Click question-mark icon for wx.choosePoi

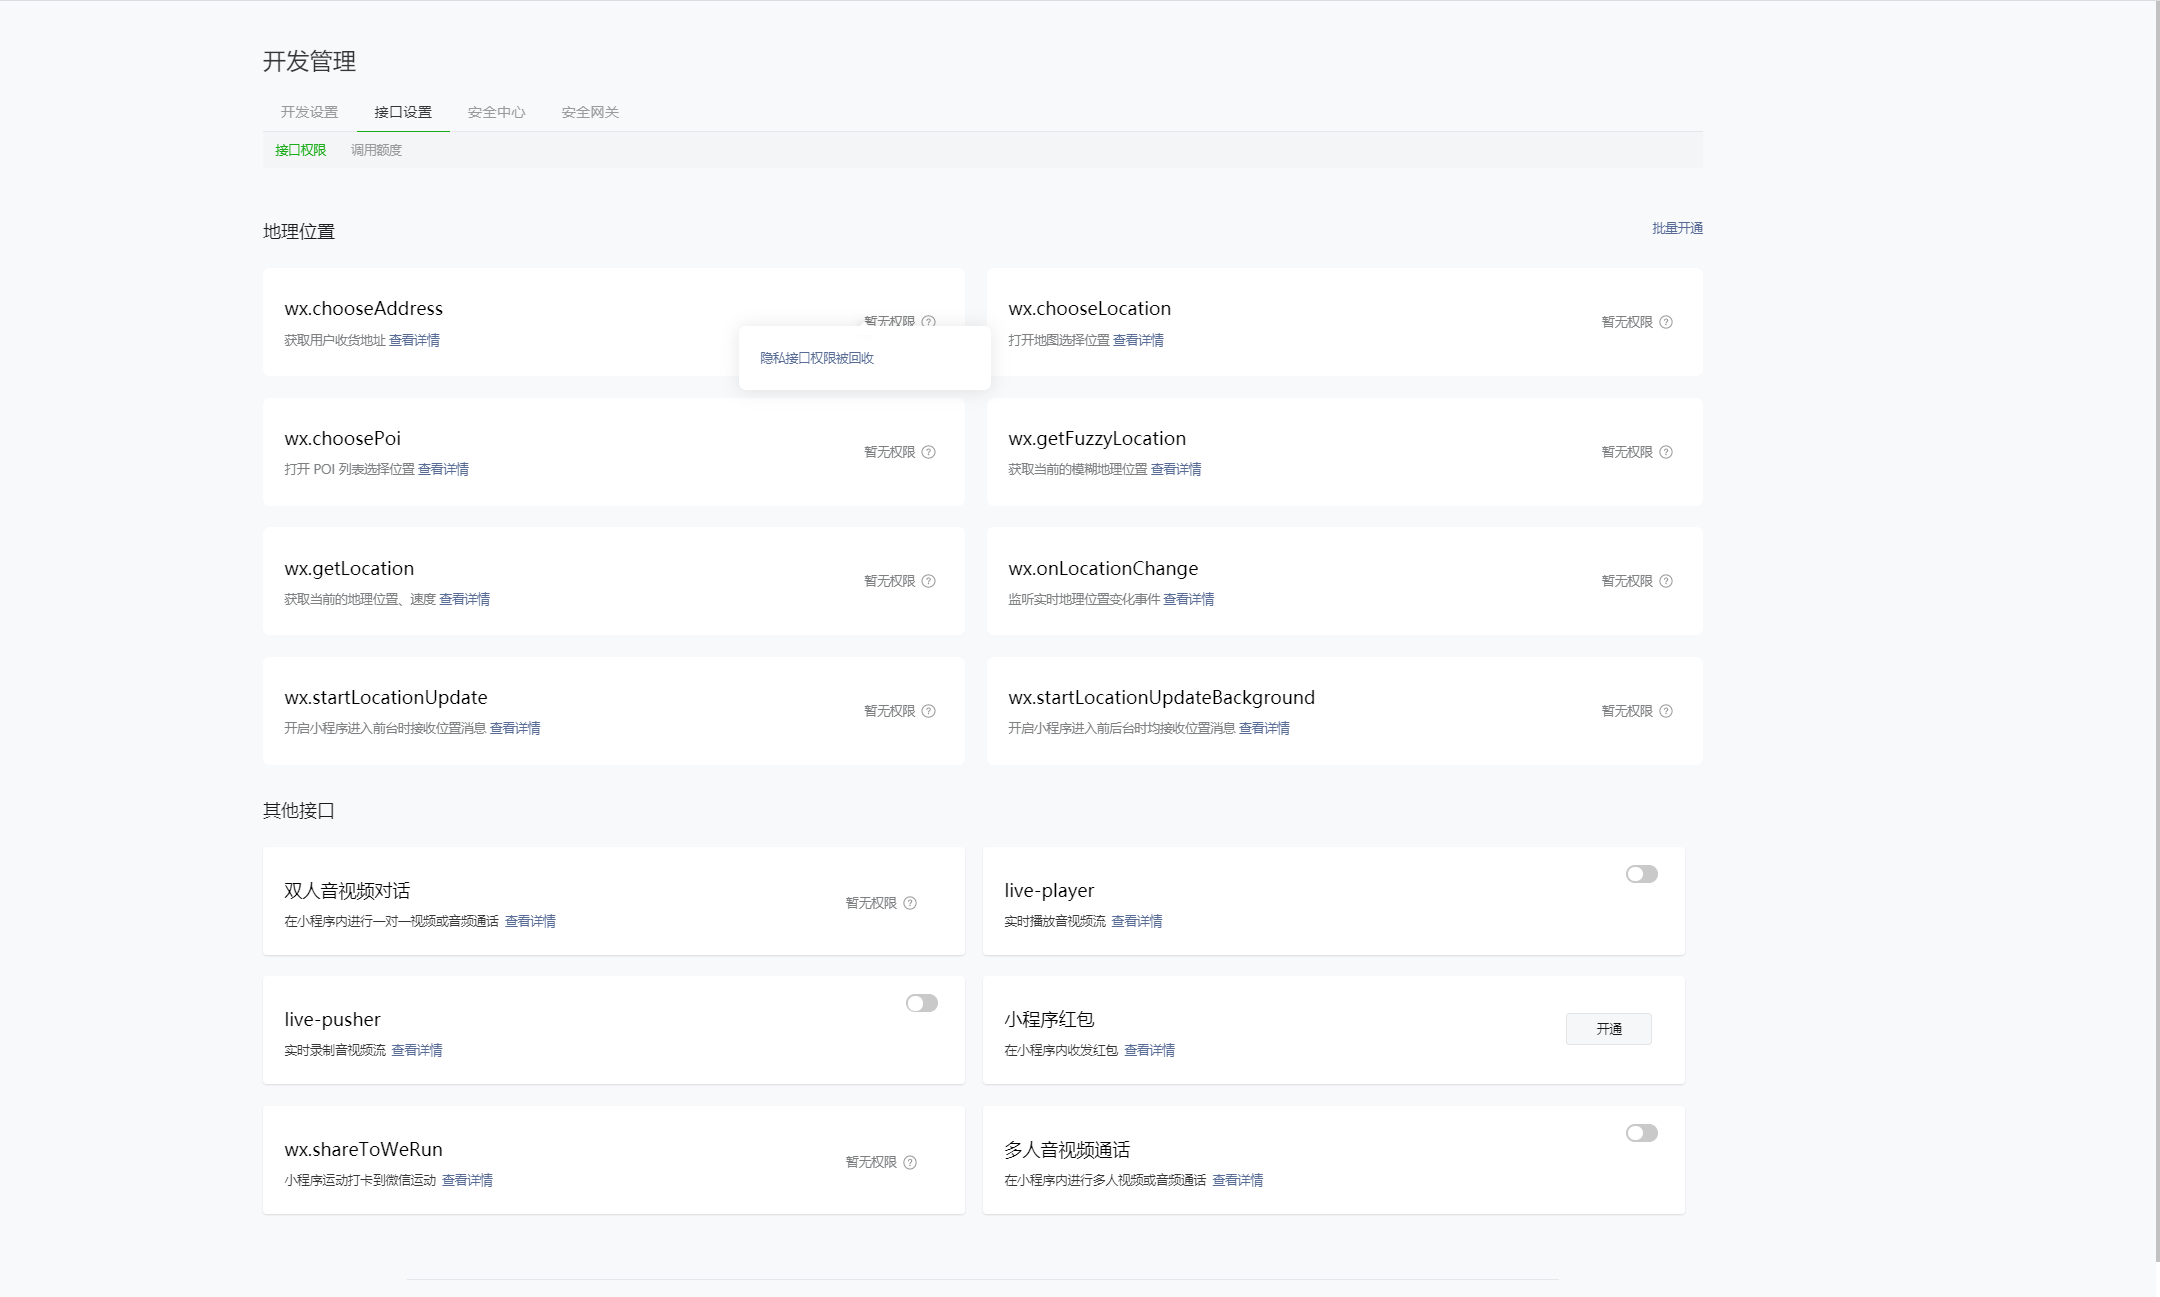click(x=928, y=452)
